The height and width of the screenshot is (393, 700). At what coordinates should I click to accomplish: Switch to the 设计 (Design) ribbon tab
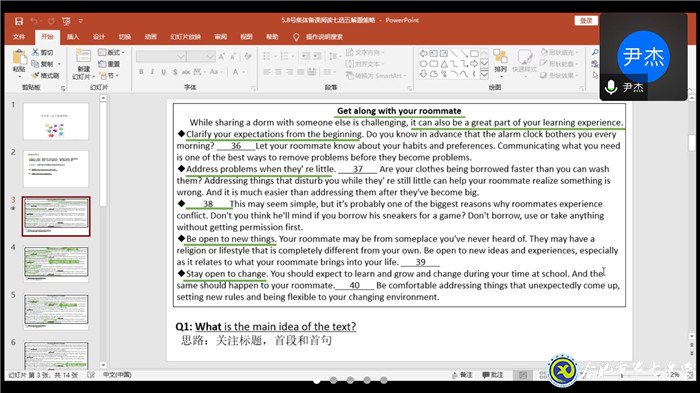(99, 37)
